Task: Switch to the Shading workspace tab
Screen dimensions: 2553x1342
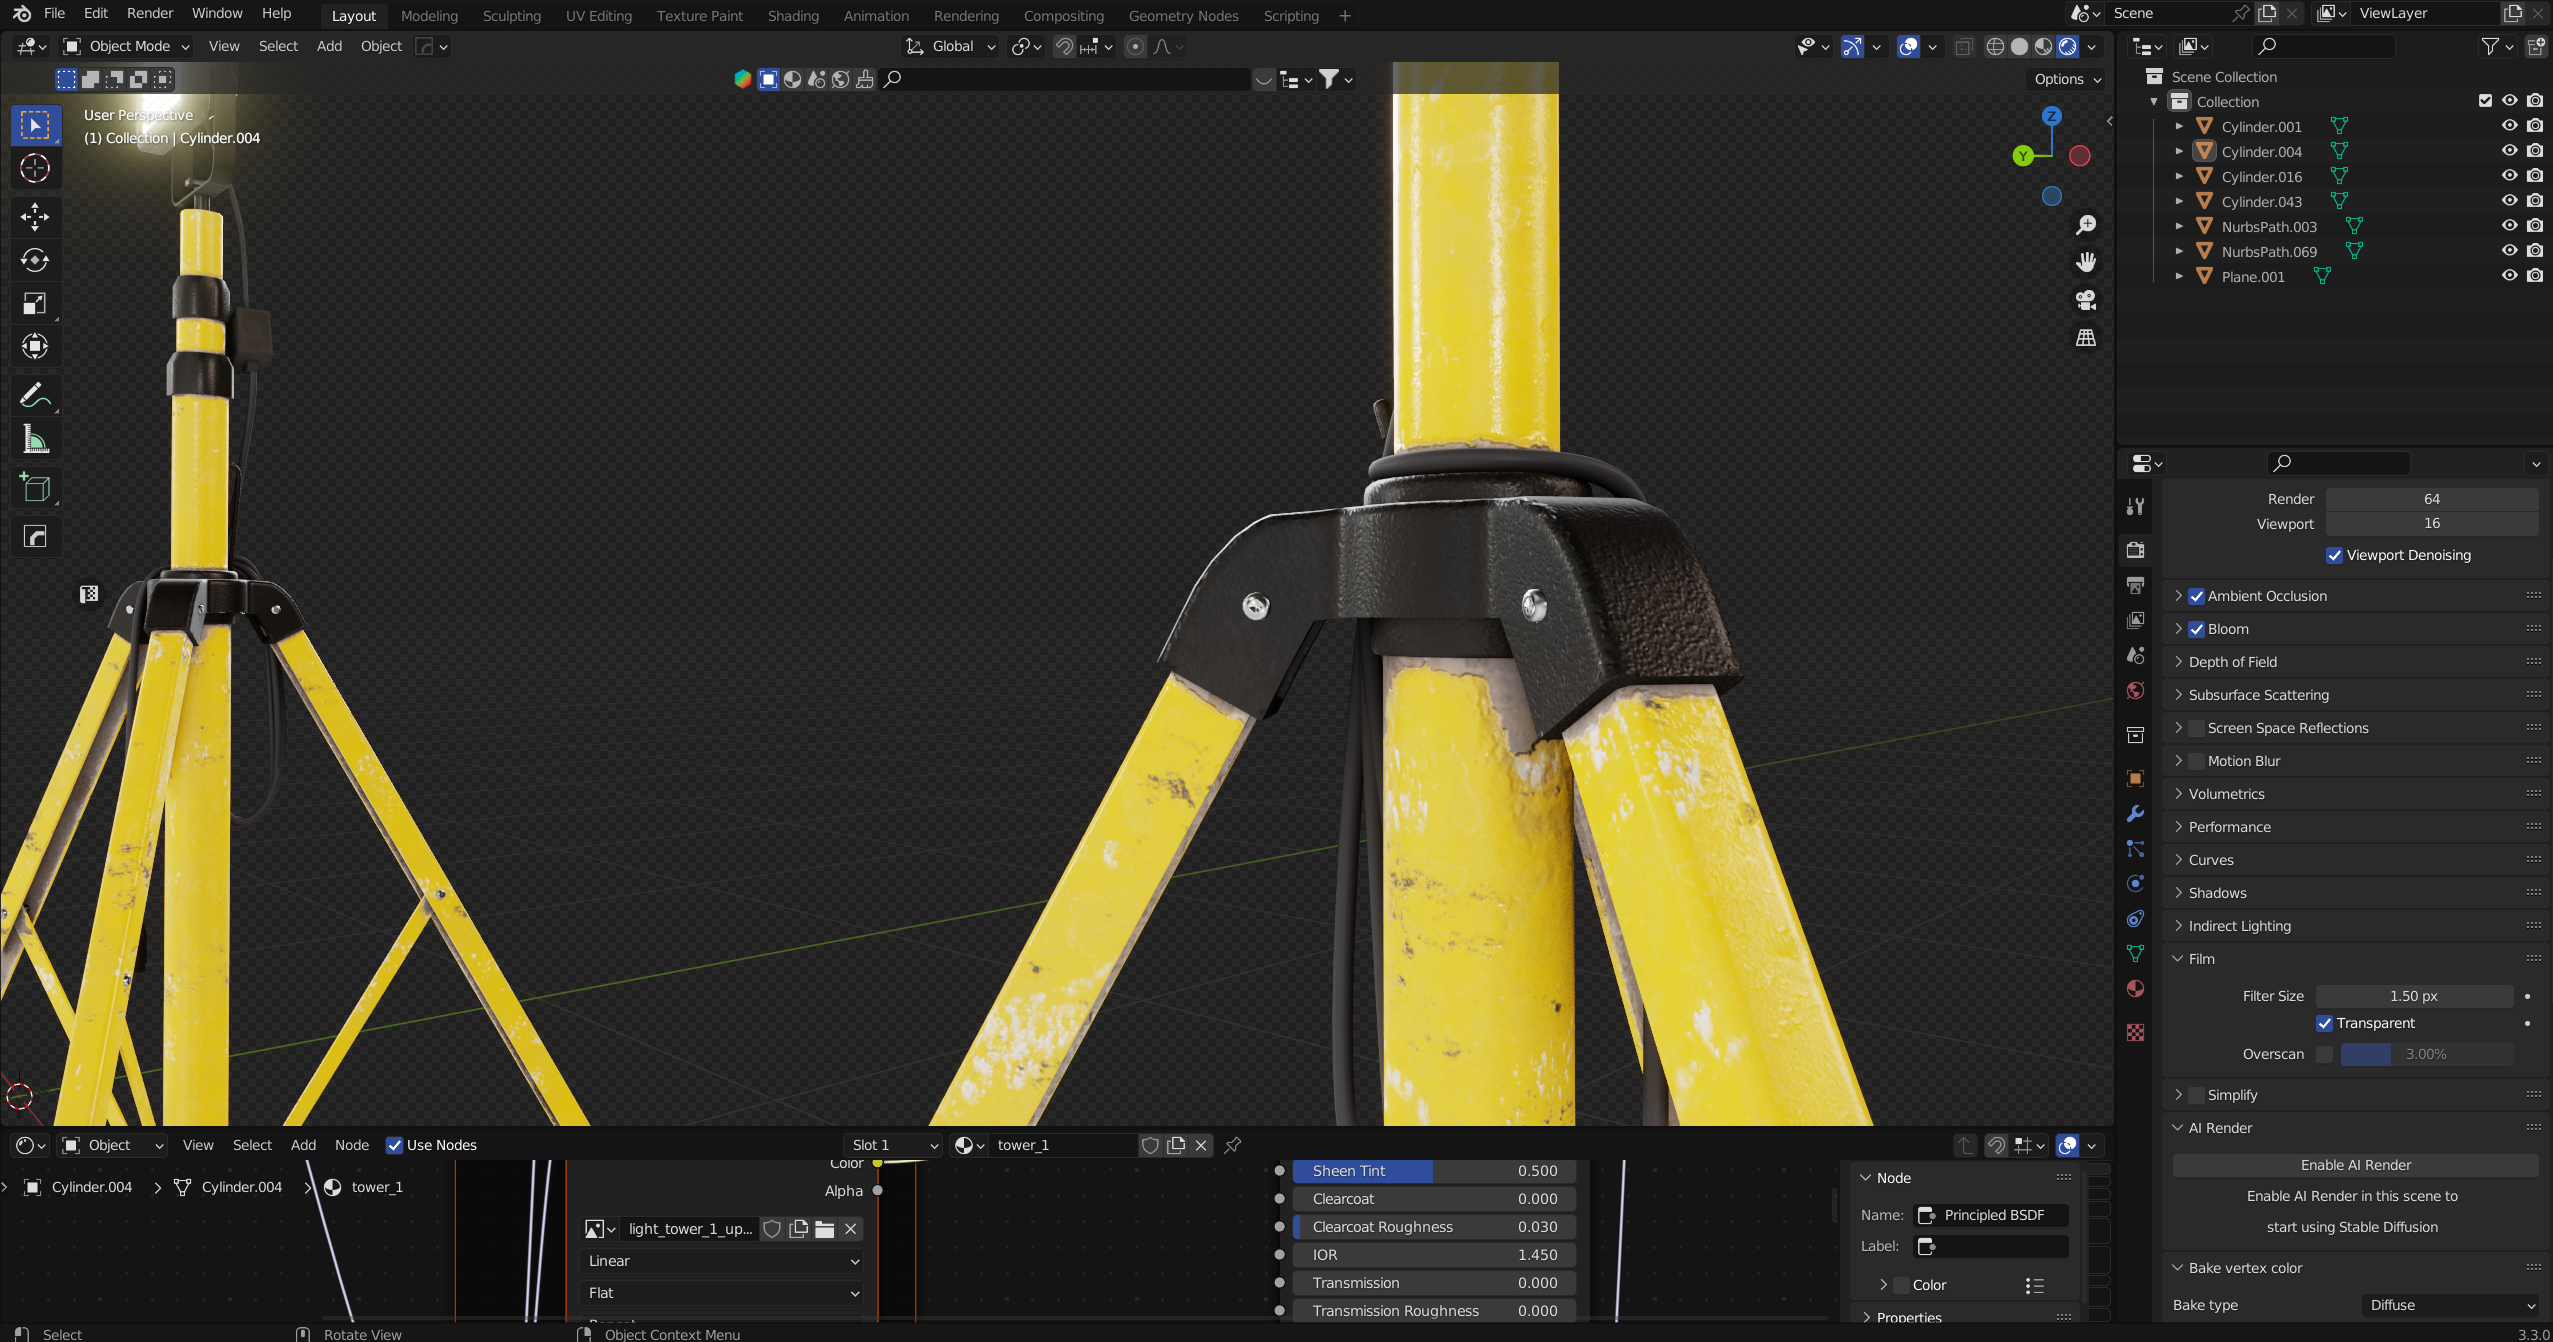Action: [x=792, y=16]
